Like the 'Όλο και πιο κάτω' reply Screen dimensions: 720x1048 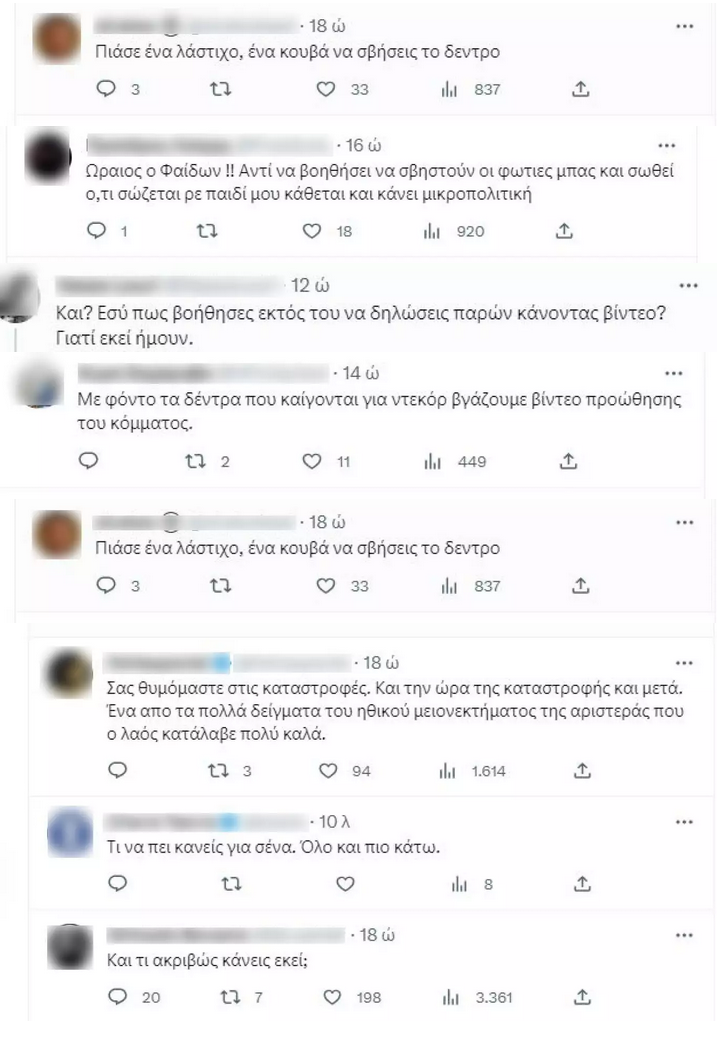click(345, 884)
